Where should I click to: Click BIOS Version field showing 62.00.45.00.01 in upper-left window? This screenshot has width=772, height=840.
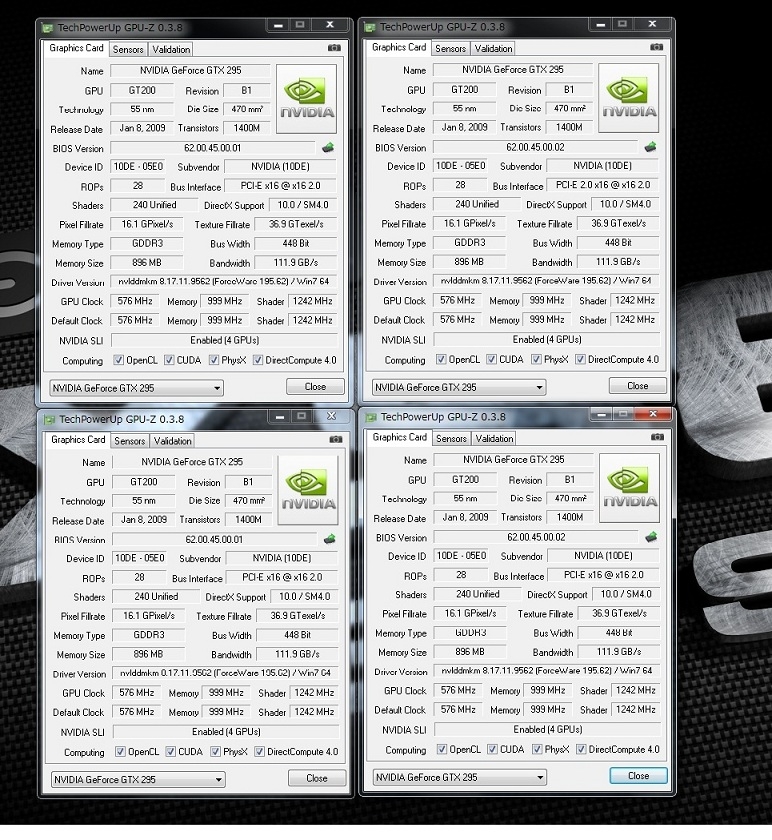click(x=213, y=148)
